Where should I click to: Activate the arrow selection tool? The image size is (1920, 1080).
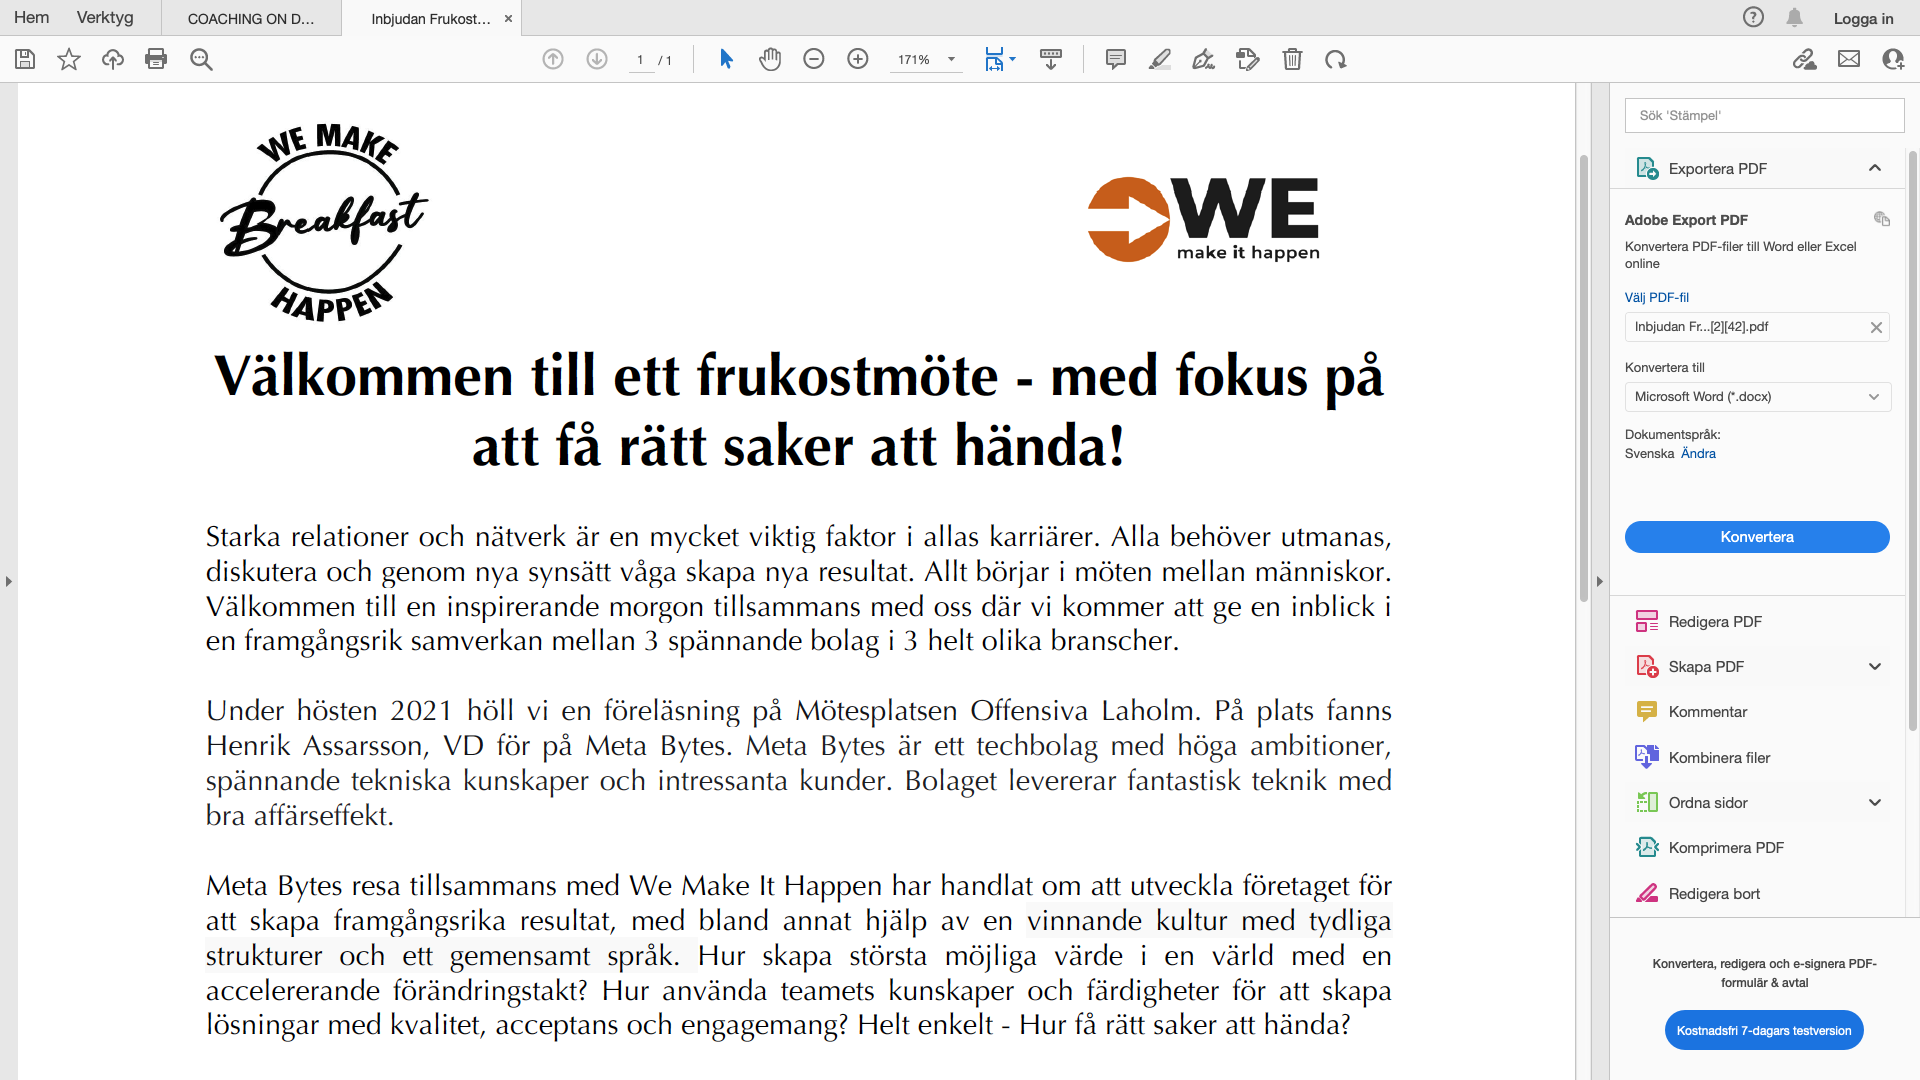pyautogui.click(x=726, y=60)
